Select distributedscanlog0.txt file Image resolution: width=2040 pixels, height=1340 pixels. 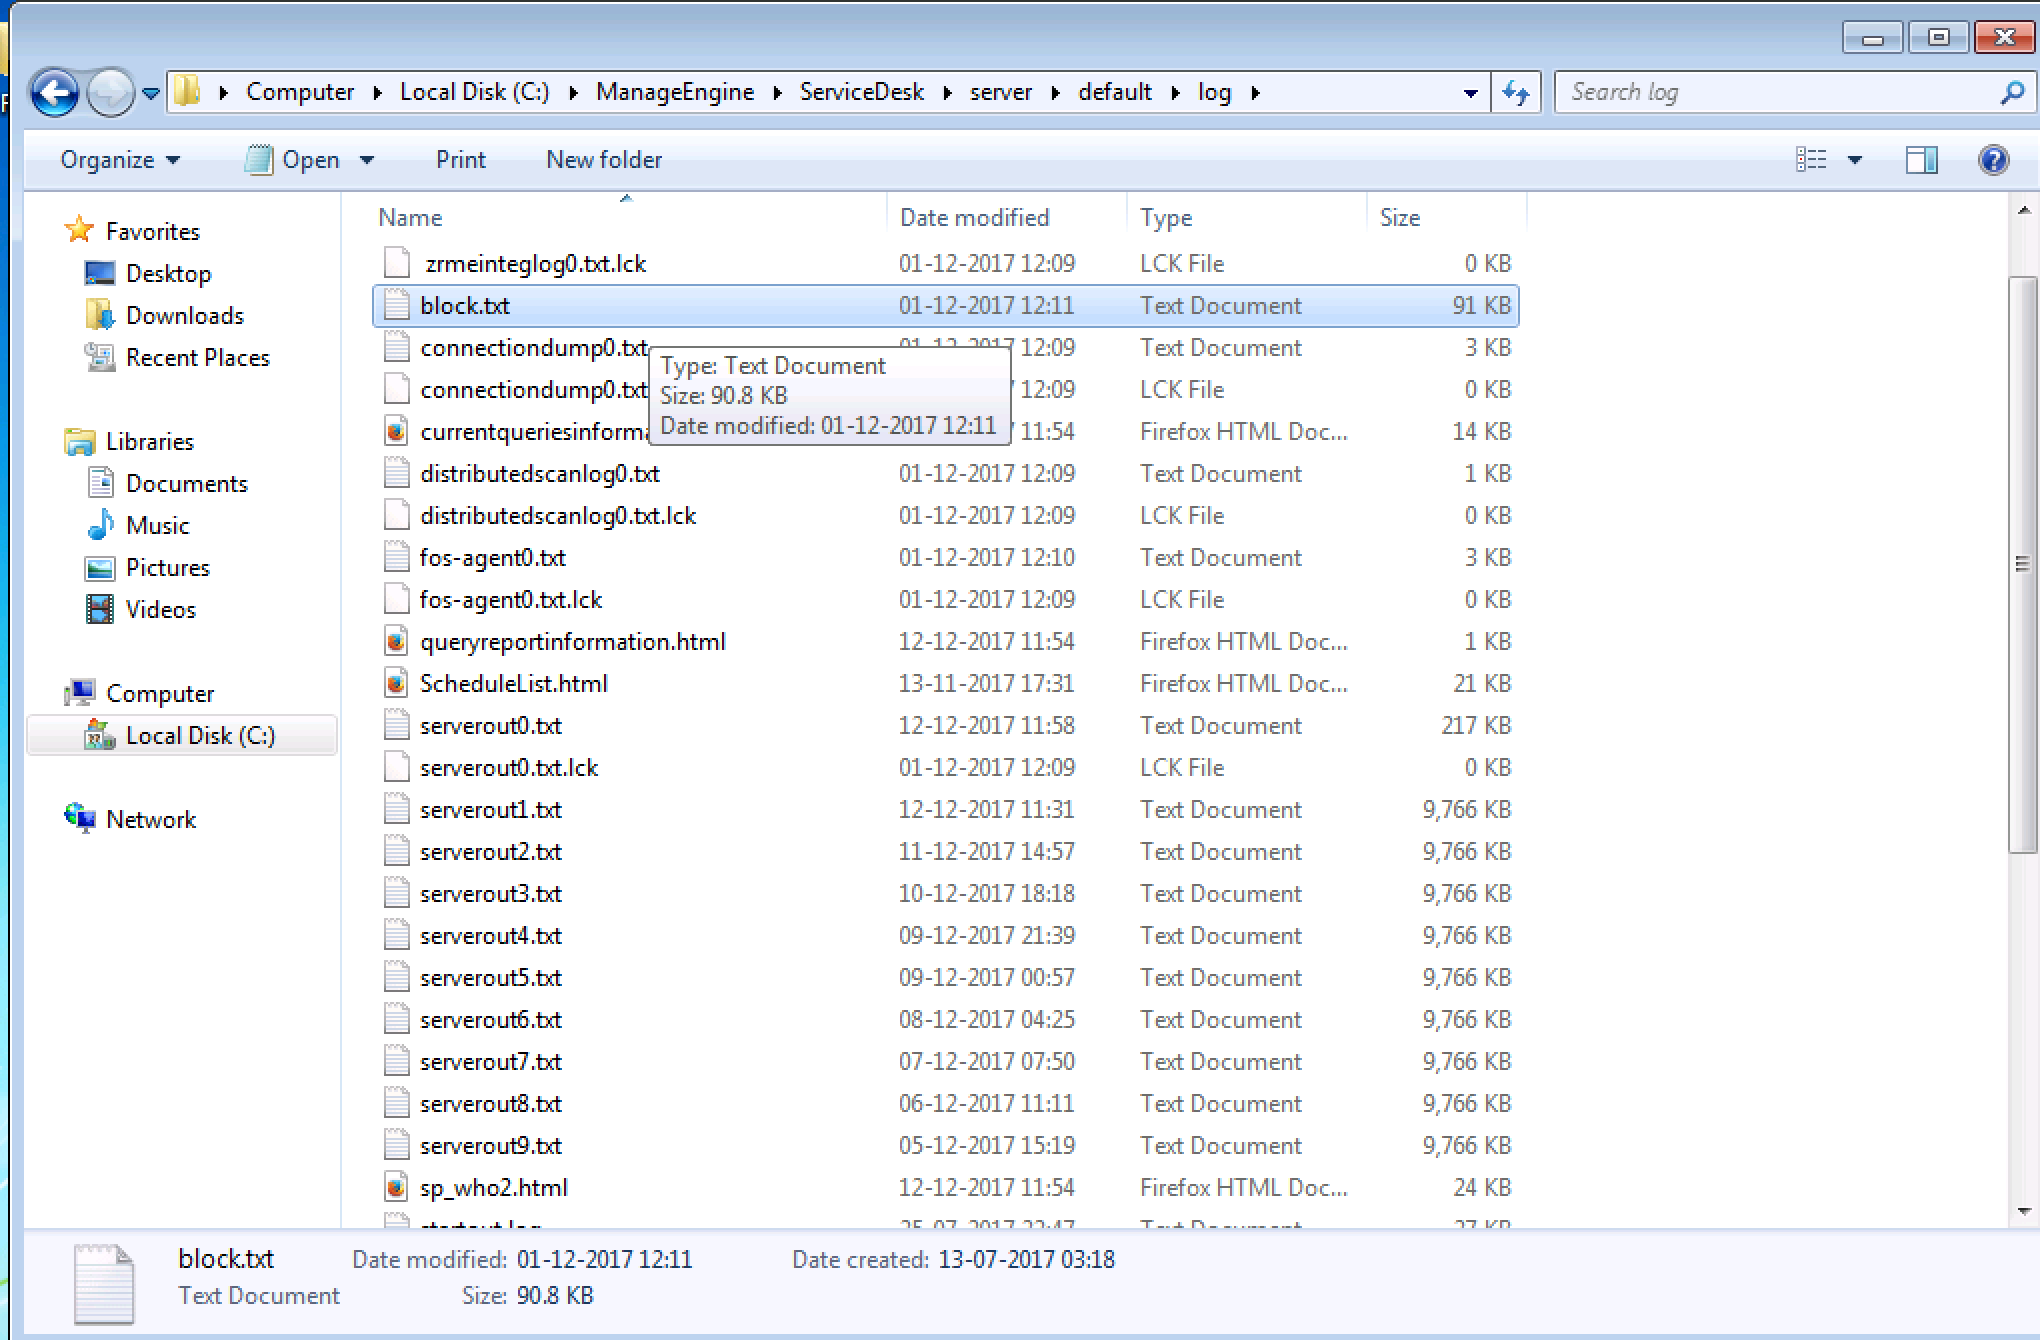(540, 474)
